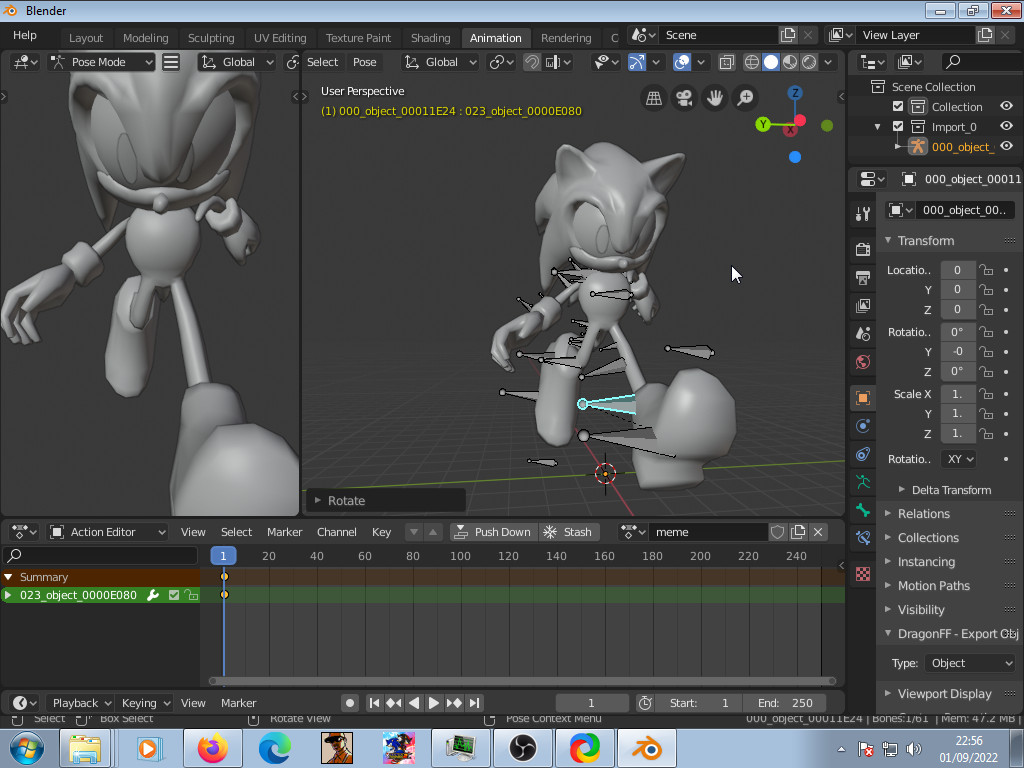Toggle visibility of the Import_0 collection
The width and height of the screenshot is (1024, 768).
pyautogui.click(x=1006, y=126)
